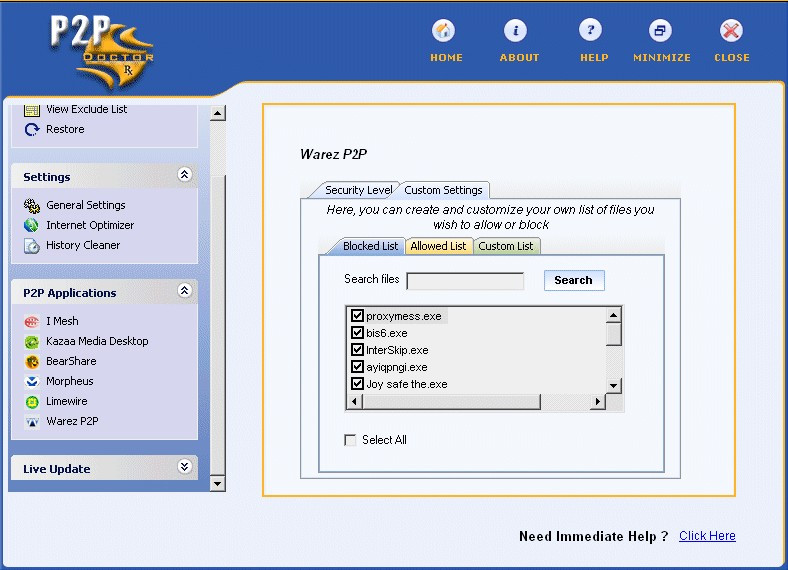Viewport: 788px width, 570px height.
Task: Click the Warez P2P icon
Action: pyautogui.click(x=32, y=422)
